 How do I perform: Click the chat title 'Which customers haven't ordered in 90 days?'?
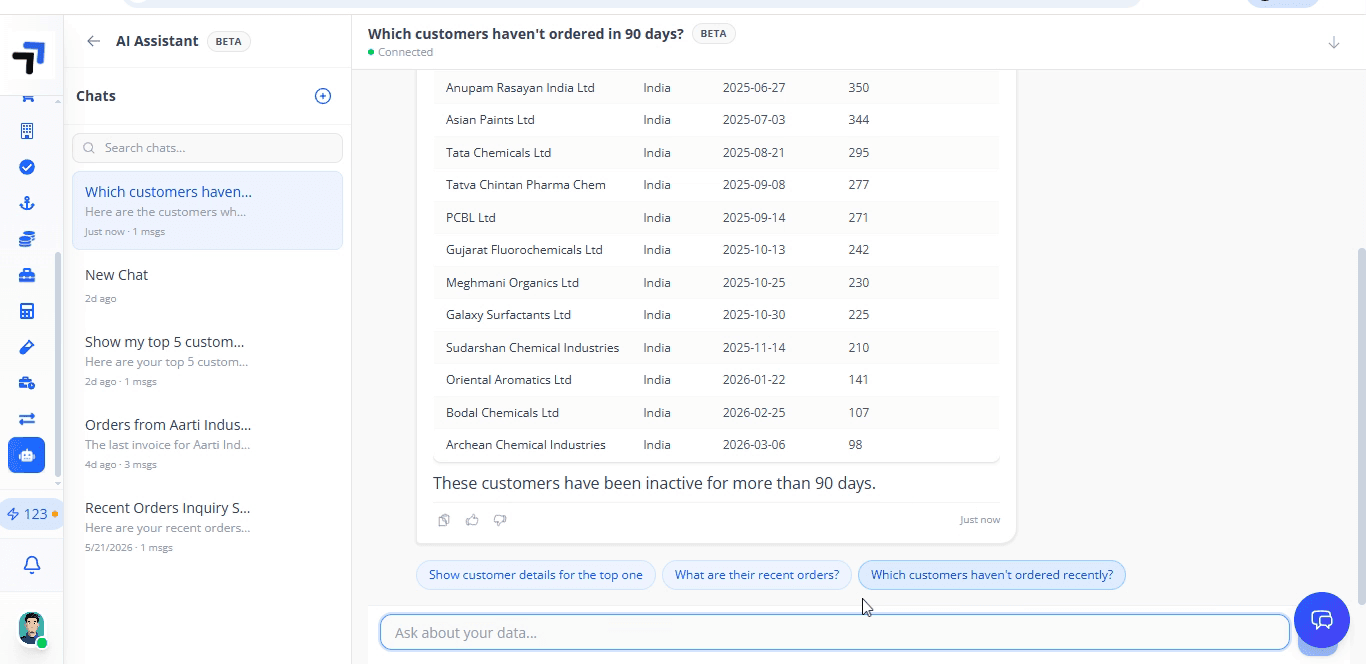click(x=526, y=33)
